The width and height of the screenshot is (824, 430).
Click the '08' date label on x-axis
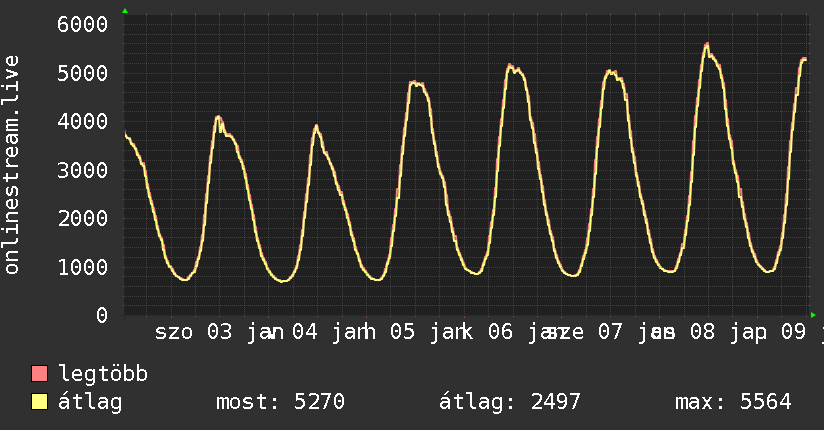point(702,332)
